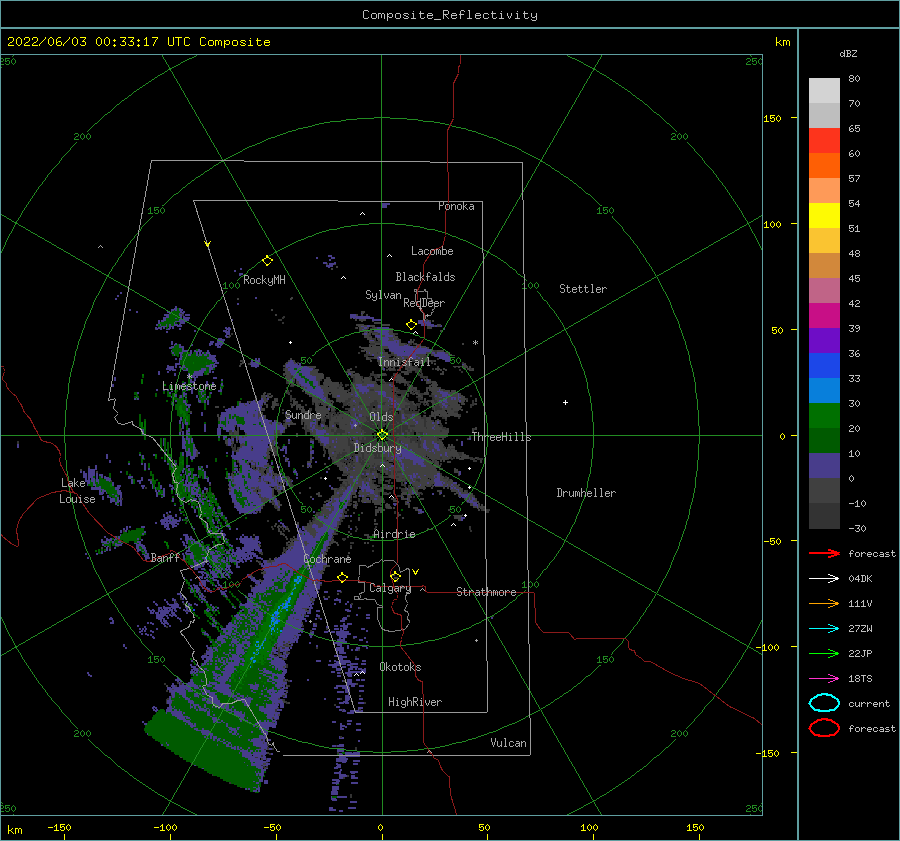Click the white 04DK arrow icon
Screen dimensions: 900x841
click(824, 578)
